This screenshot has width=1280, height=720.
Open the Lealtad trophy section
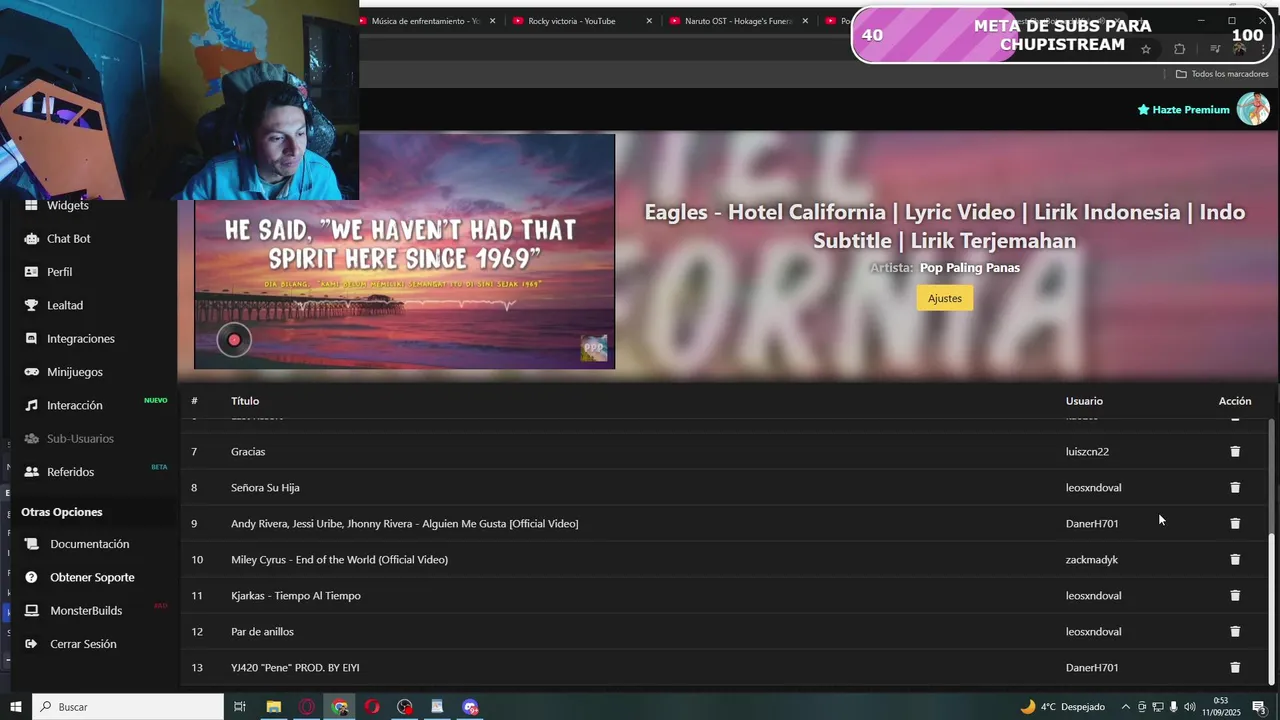pyautogui.click(x=65, y=305)
